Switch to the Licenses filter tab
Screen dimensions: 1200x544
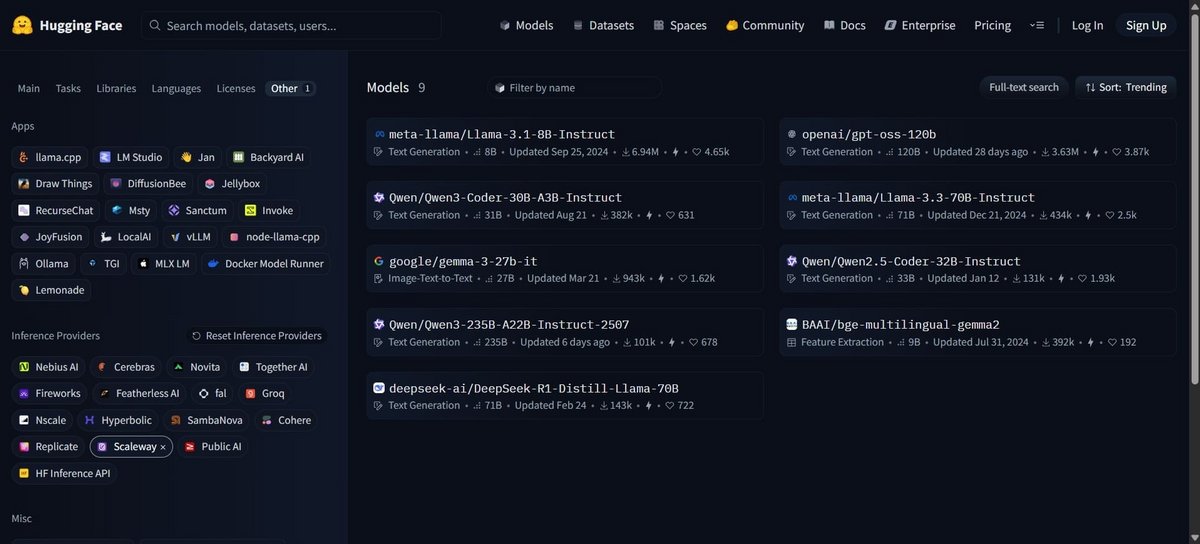coord(236,88)
